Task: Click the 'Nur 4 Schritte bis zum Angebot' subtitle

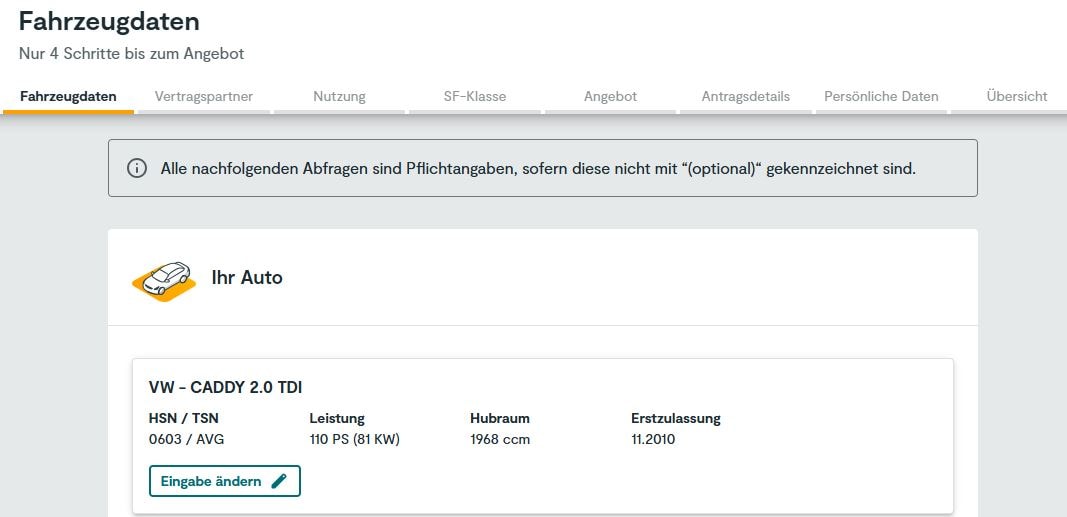Action: tap(131, 54)
